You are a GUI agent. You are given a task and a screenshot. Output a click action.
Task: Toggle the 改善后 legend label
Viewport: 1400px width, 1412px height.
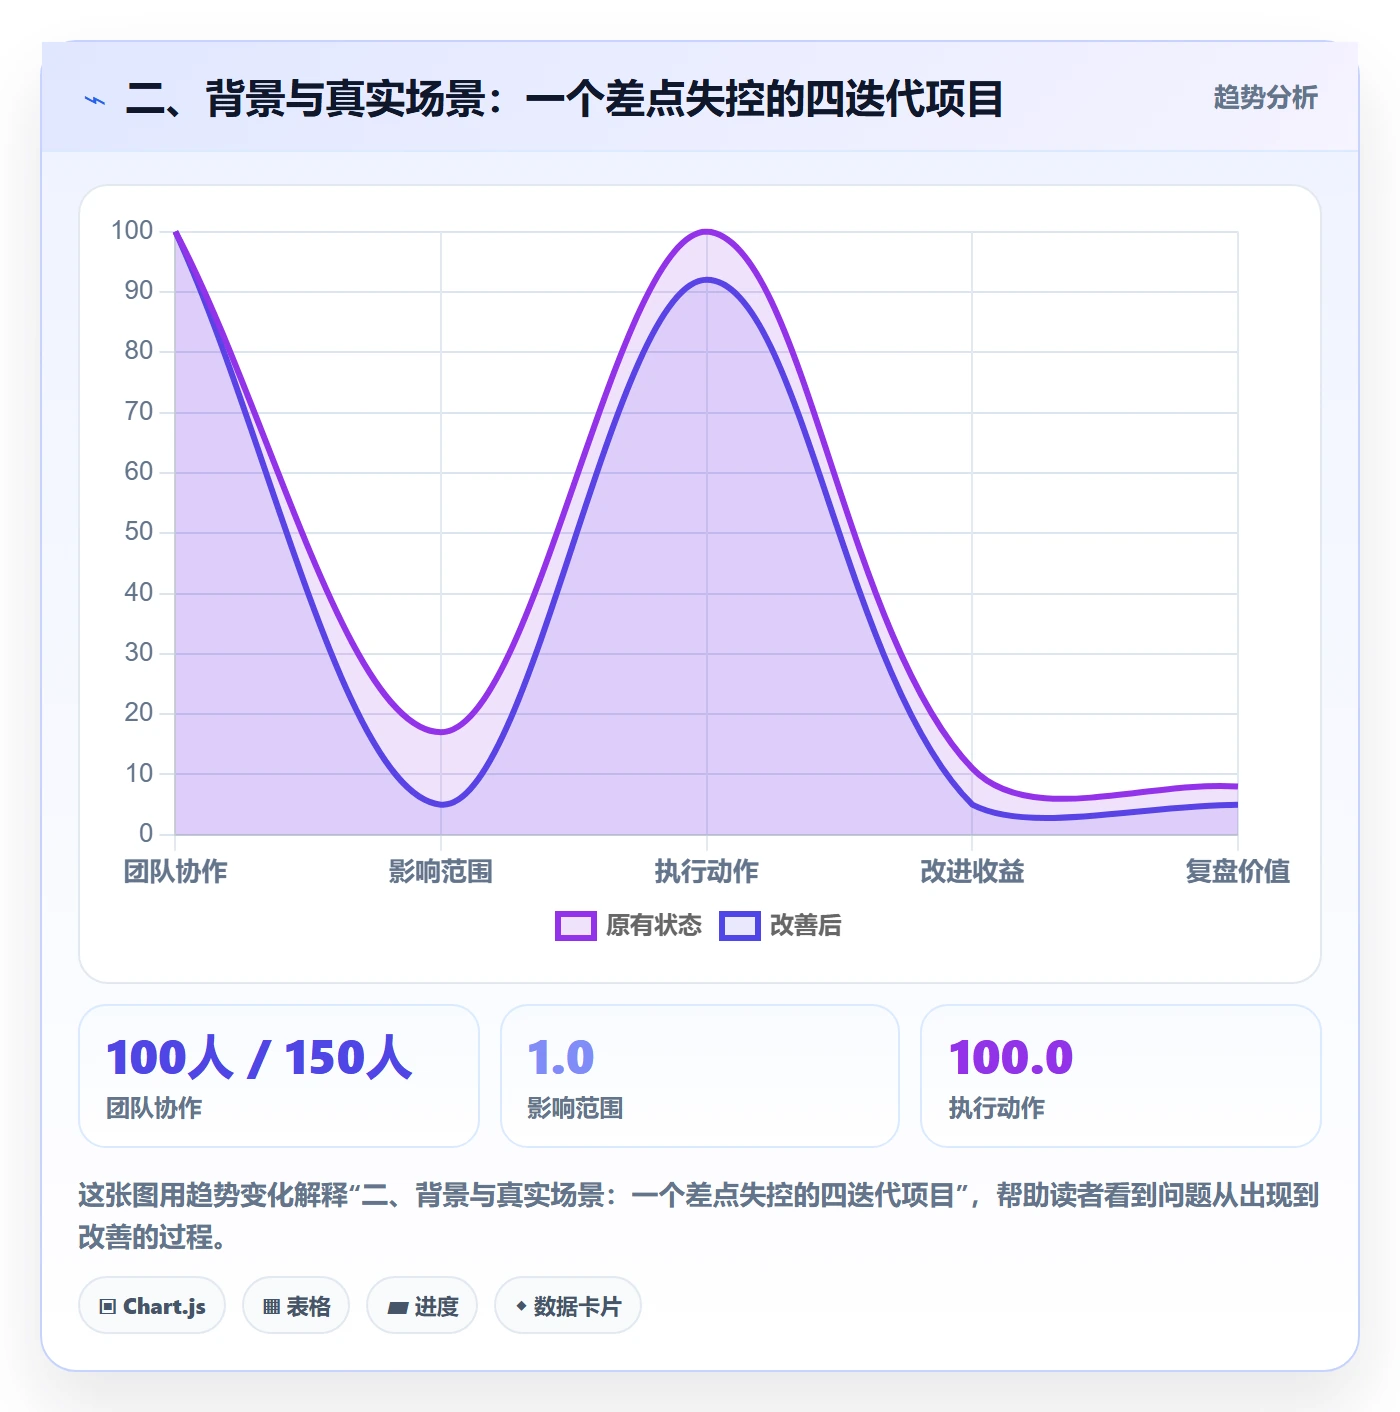805,925
